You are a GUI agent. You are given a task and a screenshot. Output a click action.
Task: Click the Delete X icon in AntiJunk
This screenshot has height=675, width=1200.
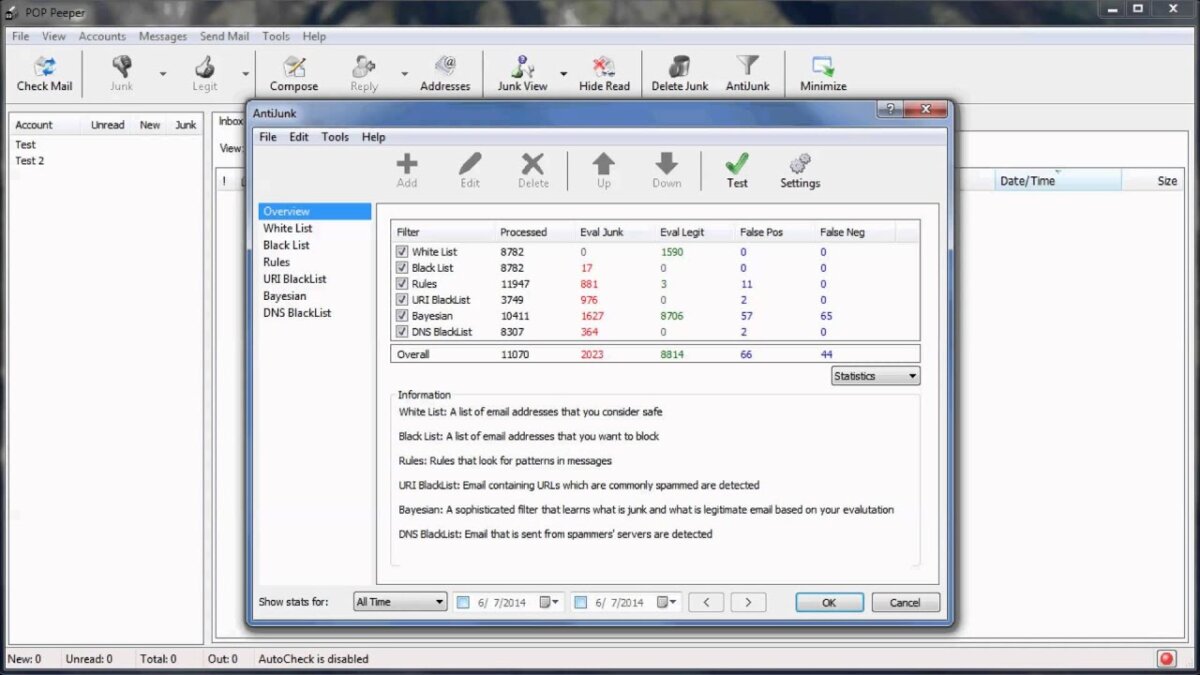pyautogui.click(x=533, y=164)
